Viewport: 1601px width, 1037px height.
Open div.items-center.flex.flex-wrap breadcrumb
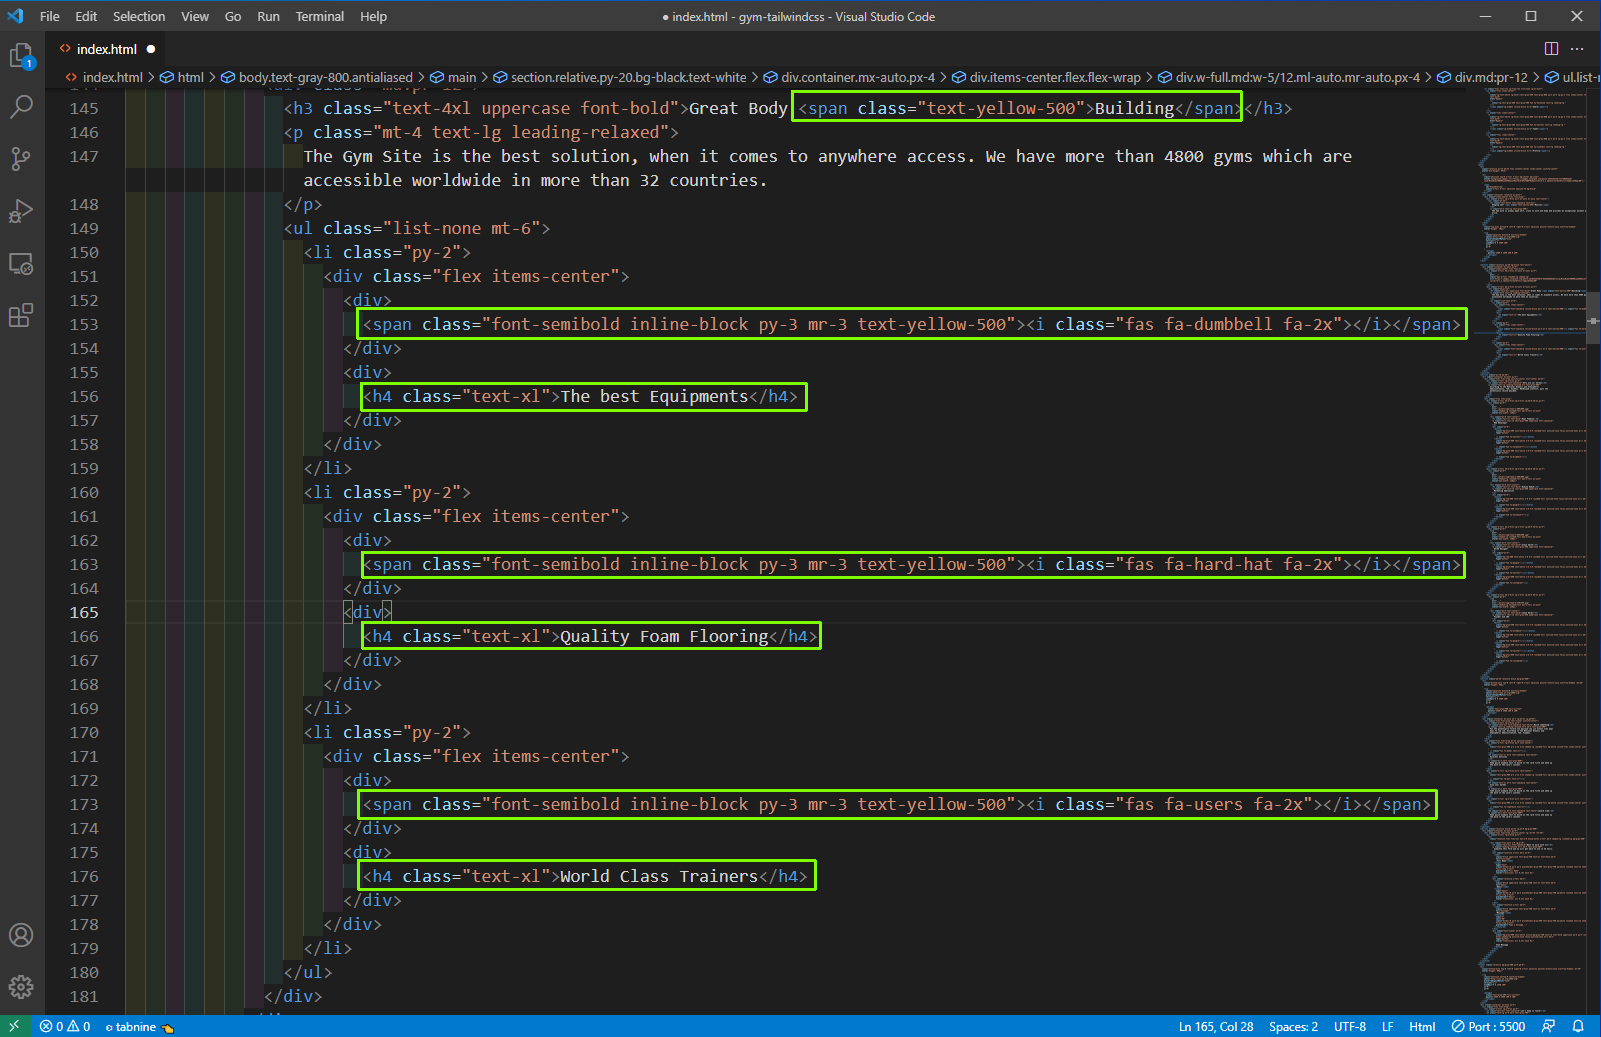(1046, 77)
